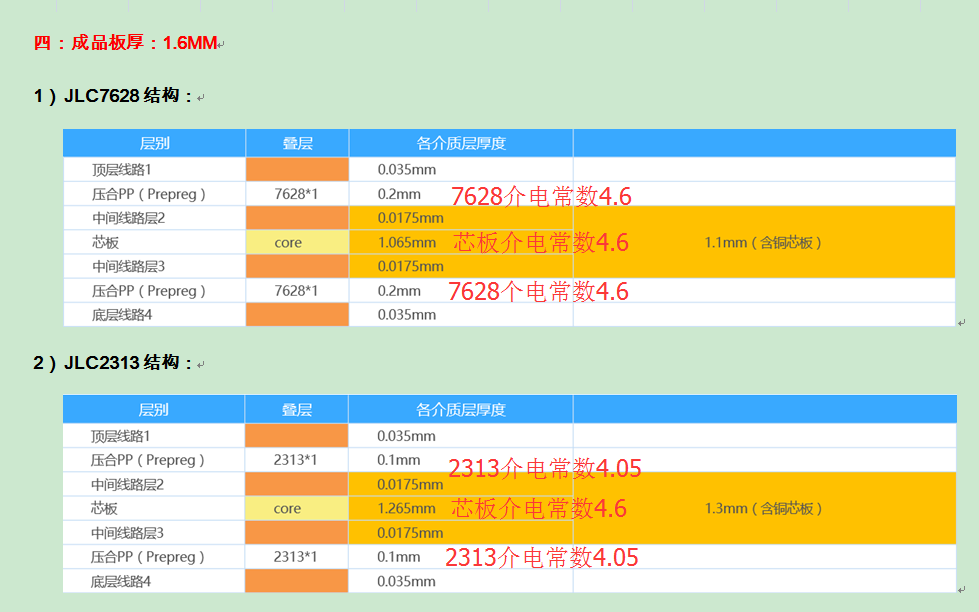Click orange 叠层 cell beside 顶层线路1 in JLC7628 table
The image size is (979, 612).
click(297, 170)
